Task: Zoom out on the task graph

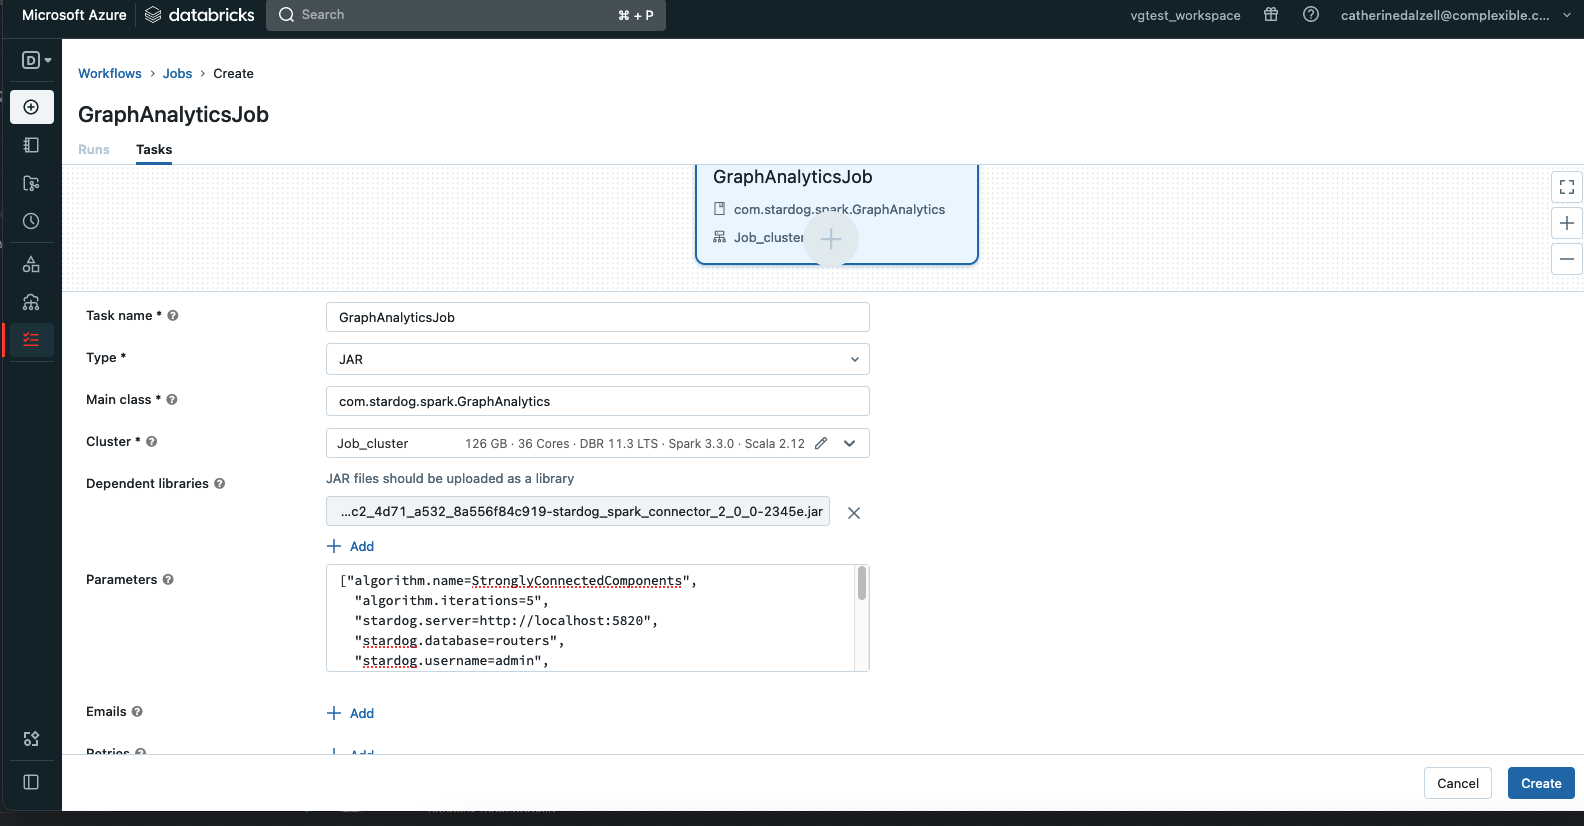Action: (x=1567, y=259)
